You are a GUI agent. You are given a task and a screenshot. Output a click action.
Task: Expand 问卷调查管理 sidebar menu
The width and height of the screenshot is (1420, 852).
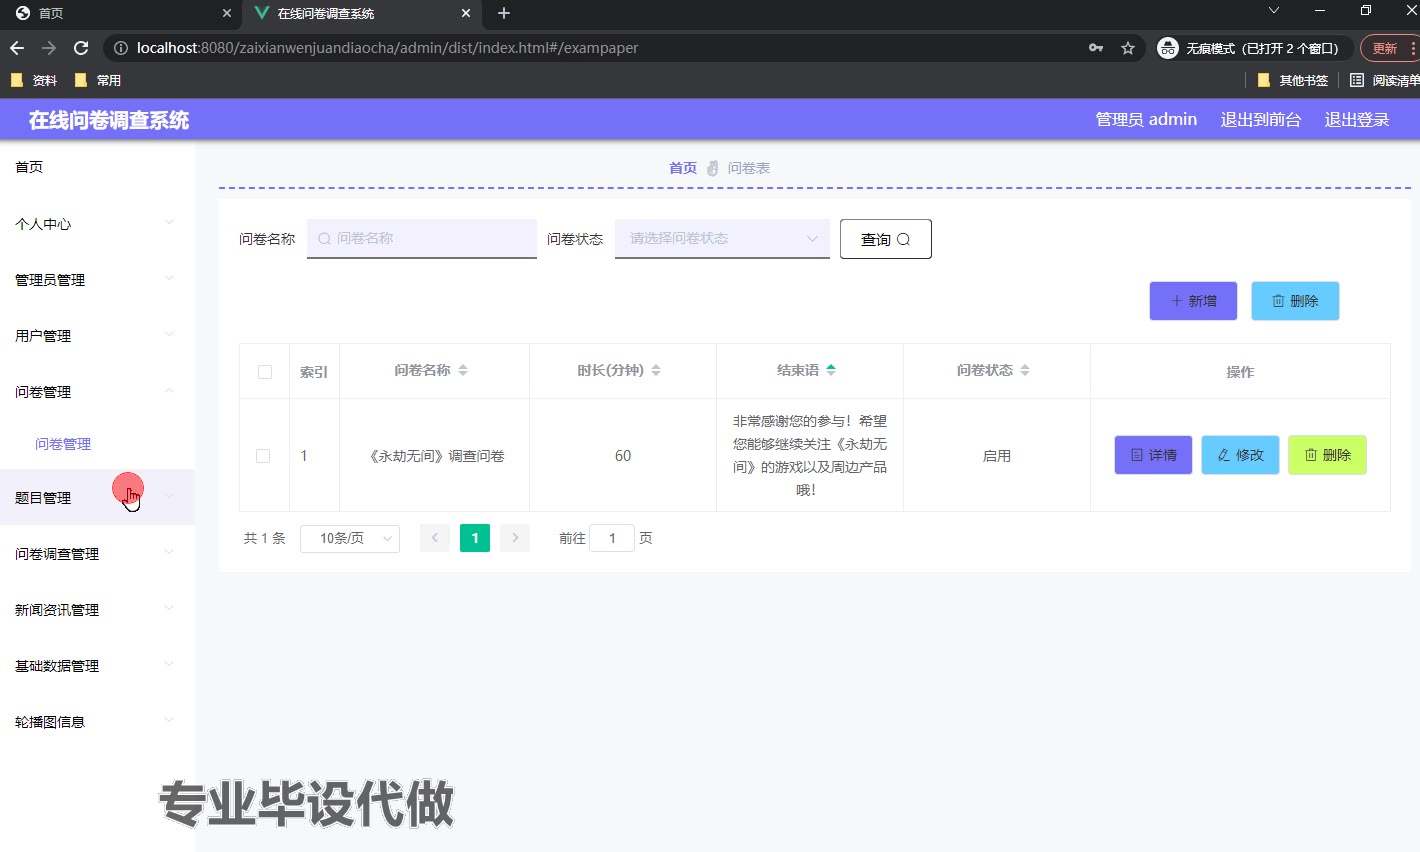[97, 553]
